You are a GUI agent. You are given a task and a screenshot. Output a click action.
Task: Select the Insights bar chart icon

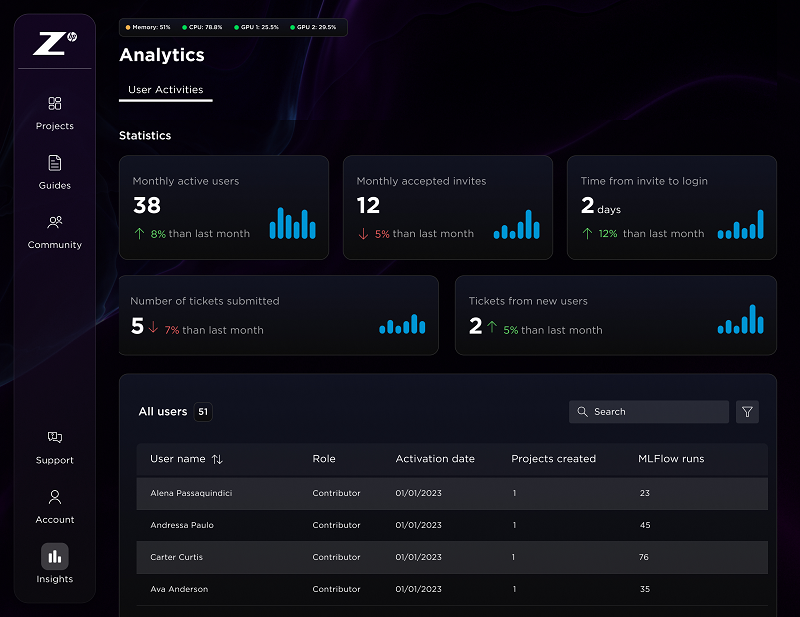[x=55, y=556]
